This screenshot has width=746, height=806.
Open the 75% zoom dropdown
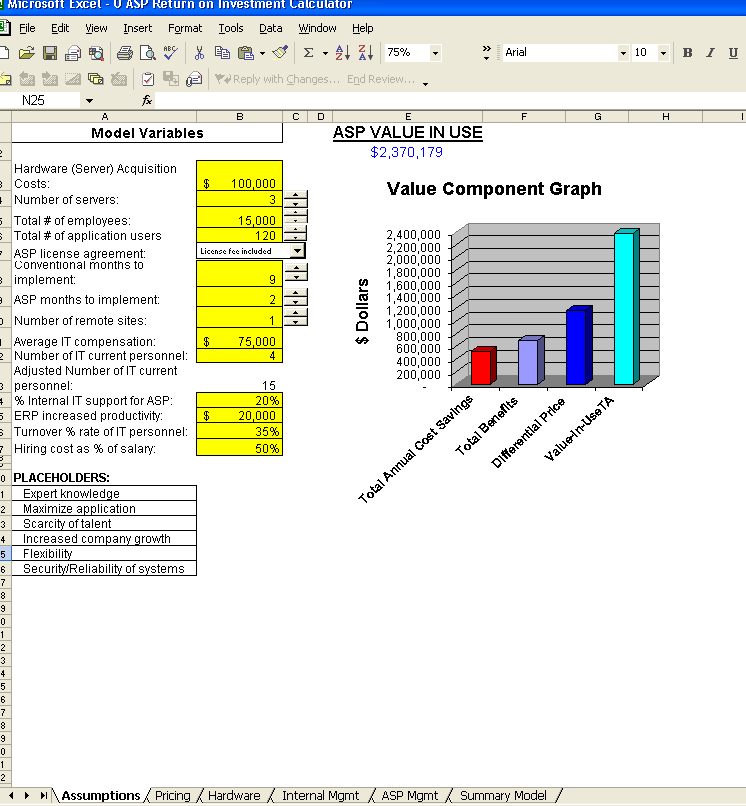[x=435, y=52]
